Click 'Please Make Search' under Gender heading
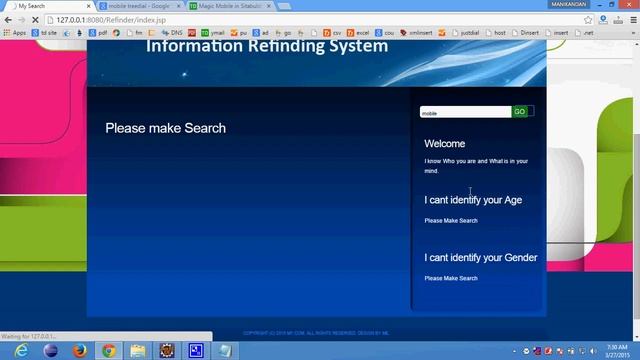Screen dimensions: 640x360 [451, 278]
